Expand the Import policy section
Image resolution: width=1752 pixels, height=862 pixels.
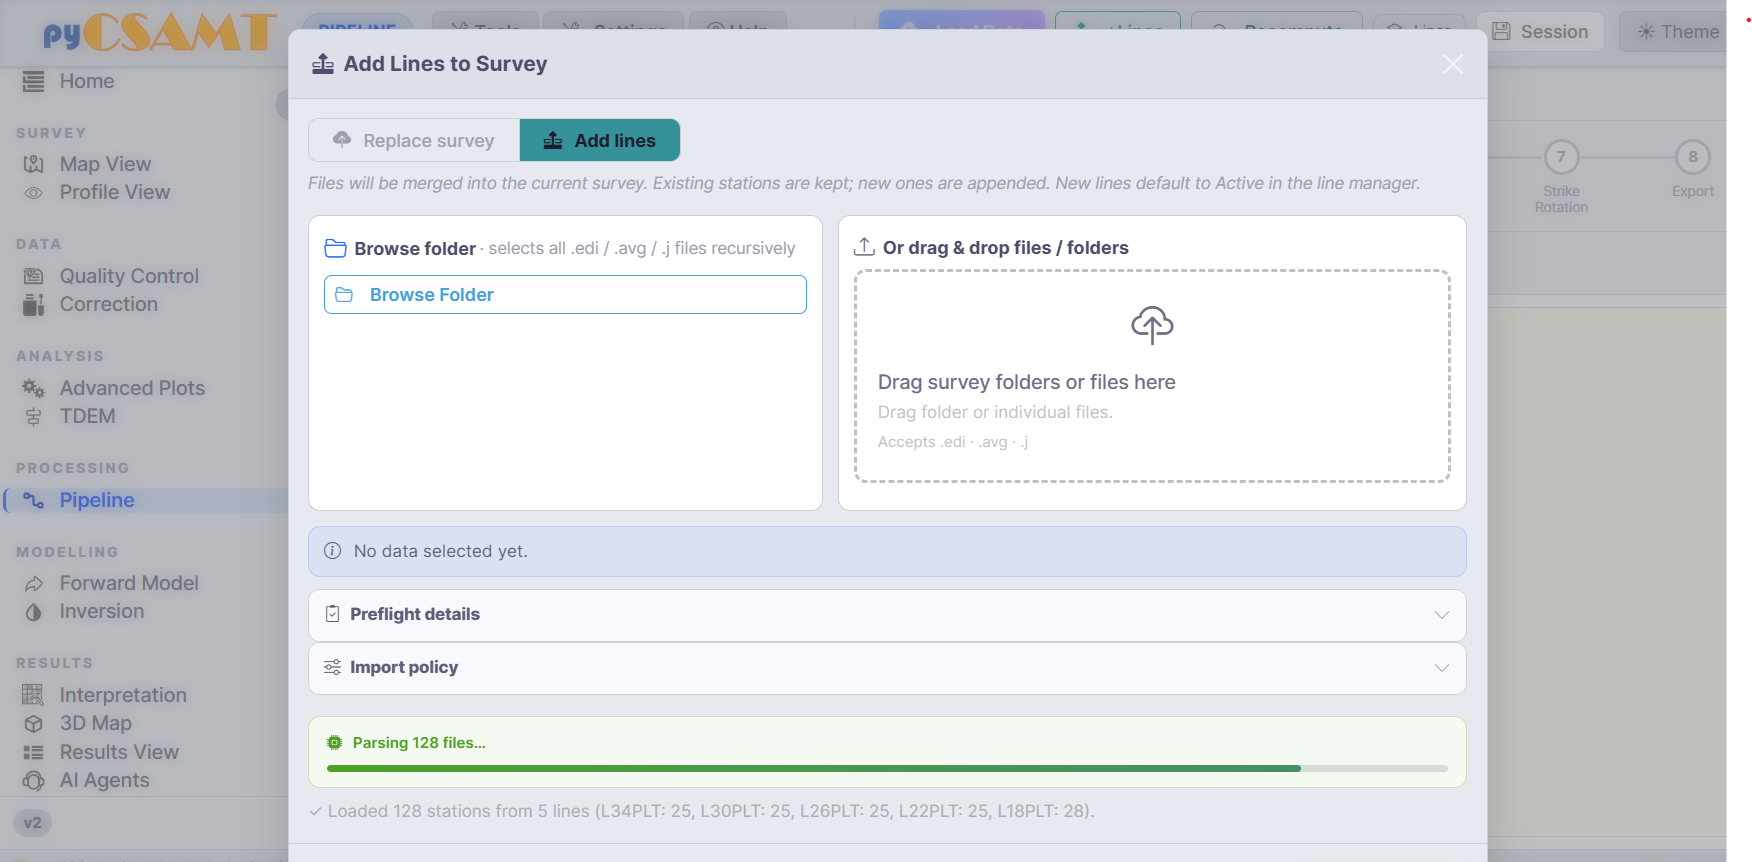coord(887,668)
